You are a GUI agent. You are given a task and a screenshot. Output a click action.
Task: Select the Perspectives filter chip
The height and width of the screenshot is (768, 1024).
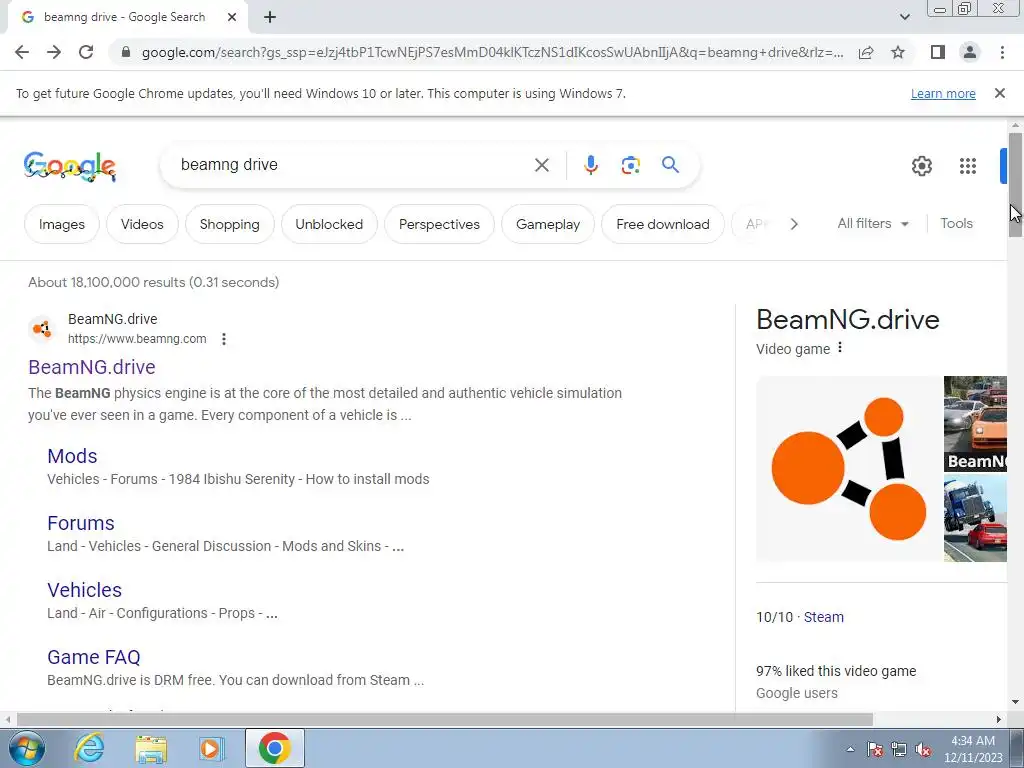[440, 224]
